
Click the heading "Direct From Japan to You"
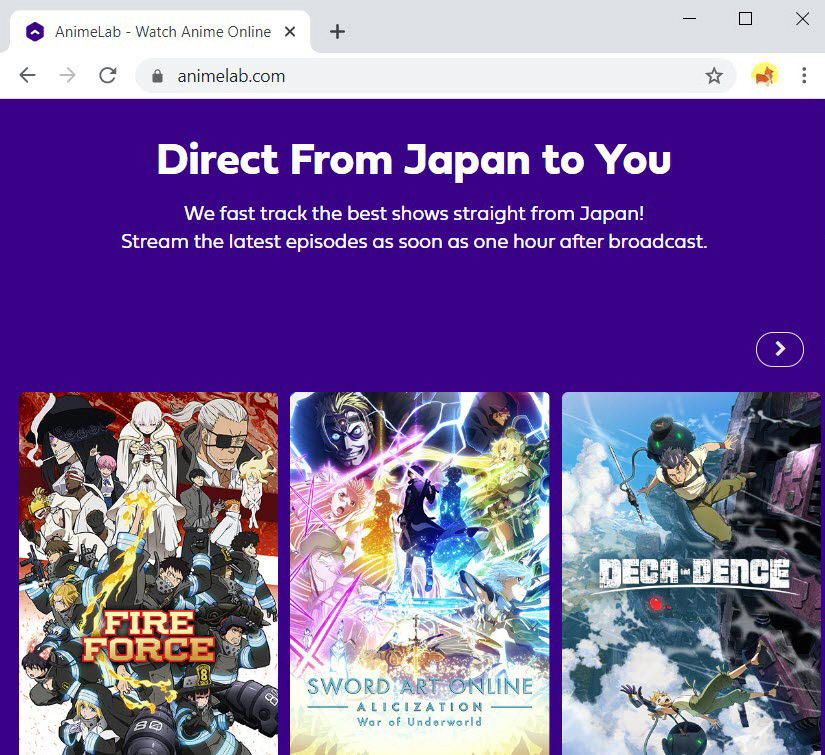[414, 160]
